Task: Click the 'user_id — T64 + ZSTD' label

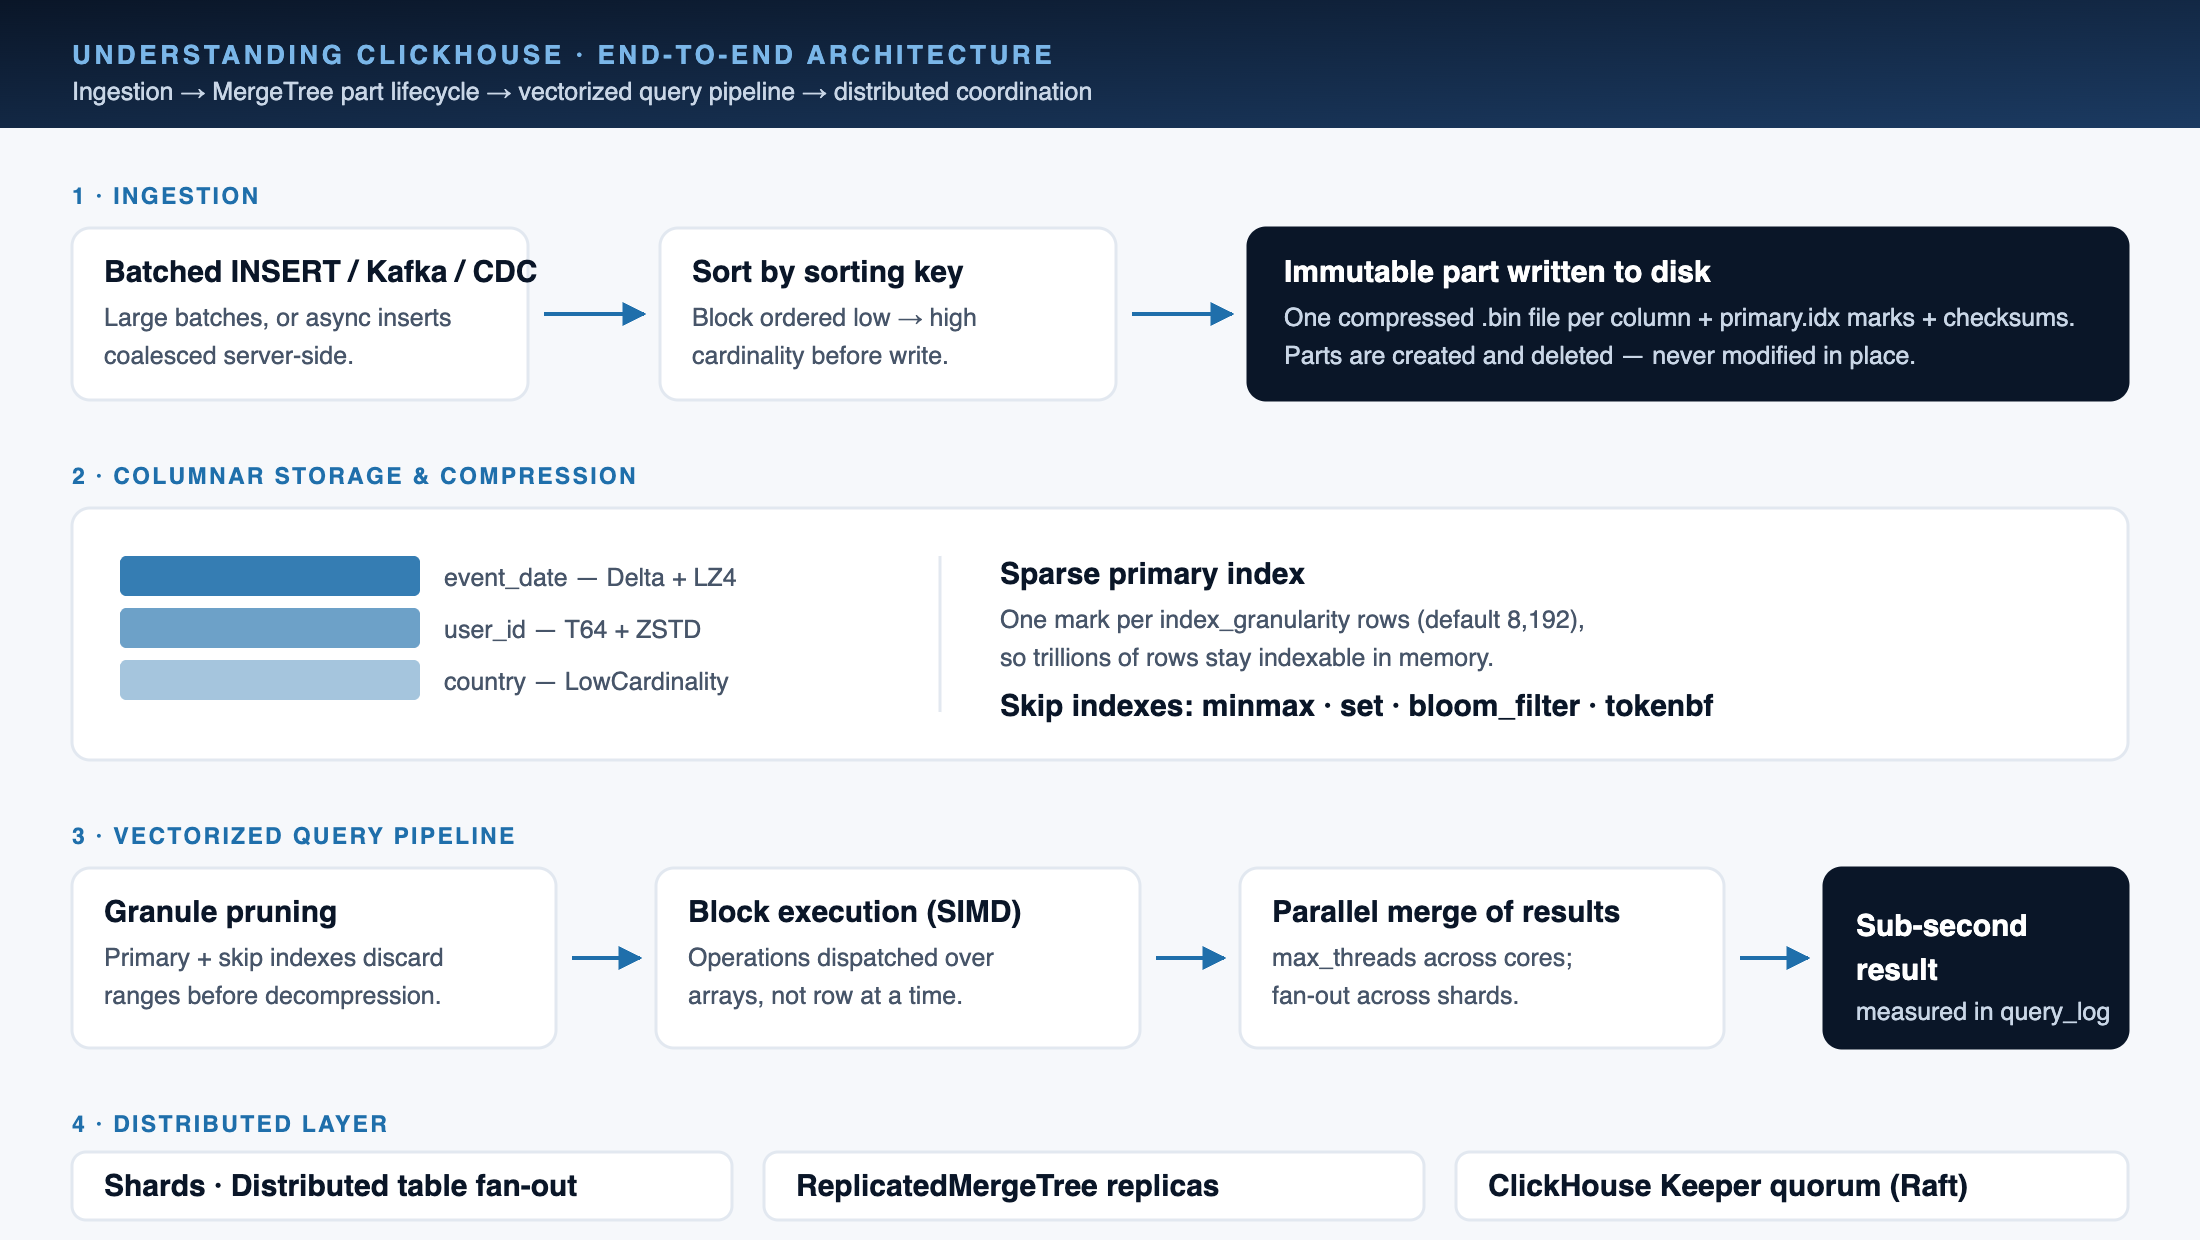Action: click(x=572, y=630)
